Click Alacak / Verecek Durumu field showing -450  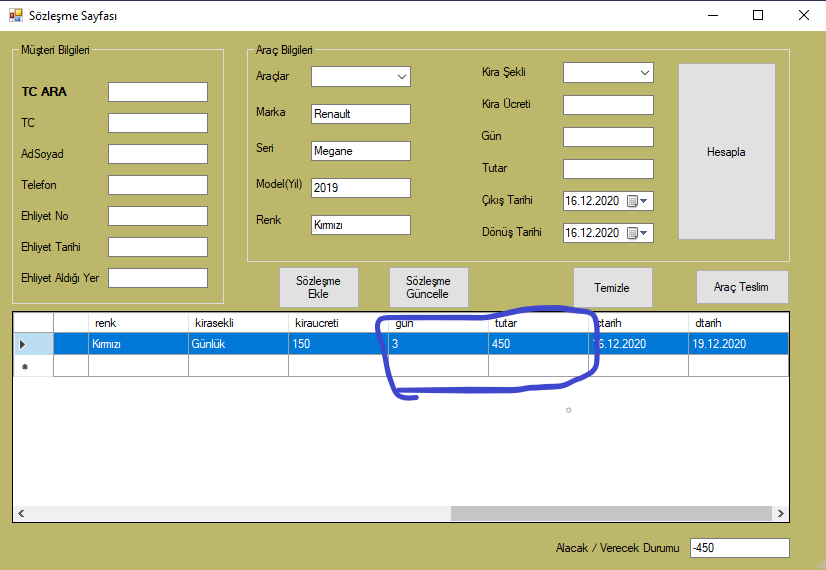[740, 548]
